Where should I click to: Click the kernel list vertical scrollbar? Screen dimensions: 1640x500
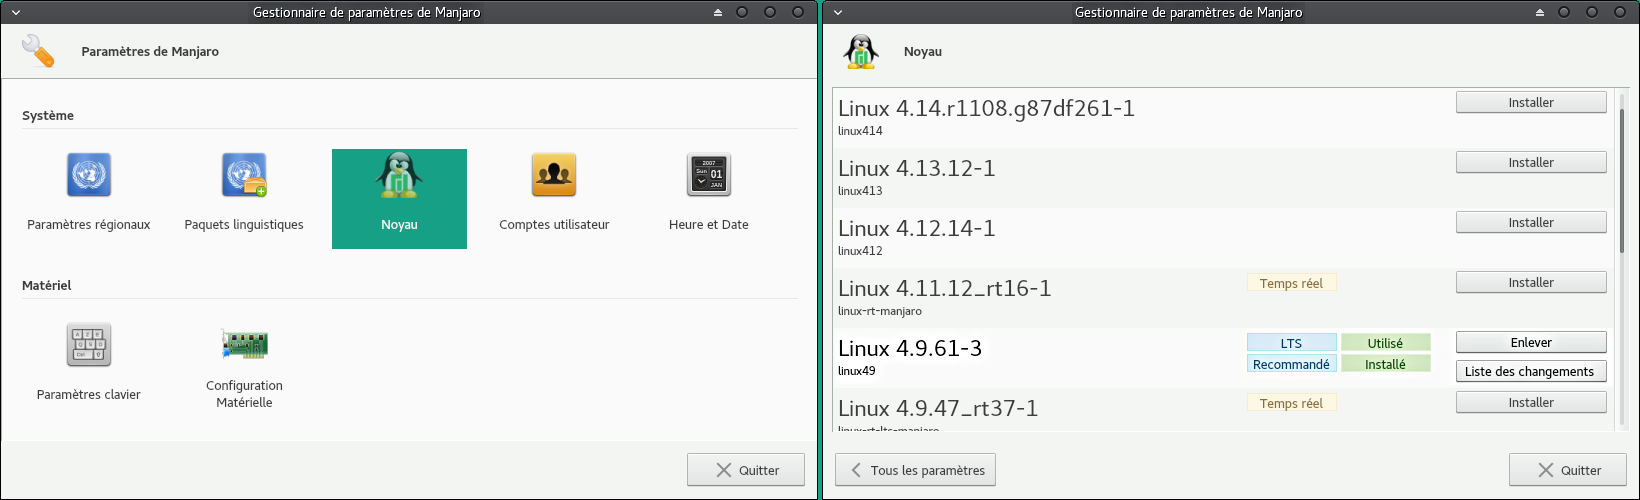1621,180
